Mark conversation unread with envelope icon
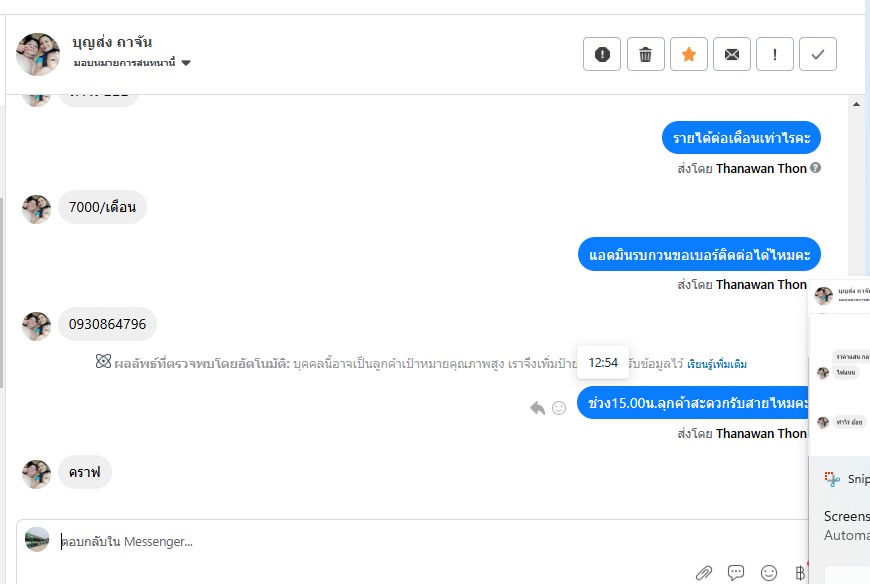Image resolution: width=870 pixels, height=584 pixels. click(x=732, y=55)
